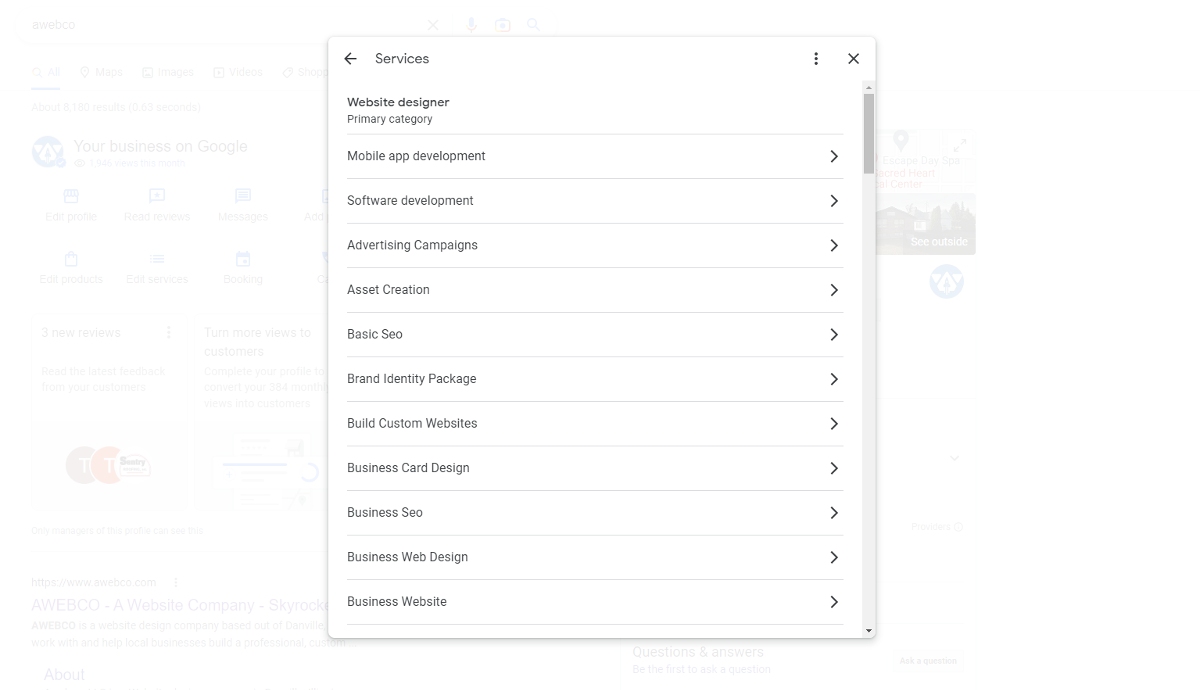Select Business Website service text

[x=397, y=601]
